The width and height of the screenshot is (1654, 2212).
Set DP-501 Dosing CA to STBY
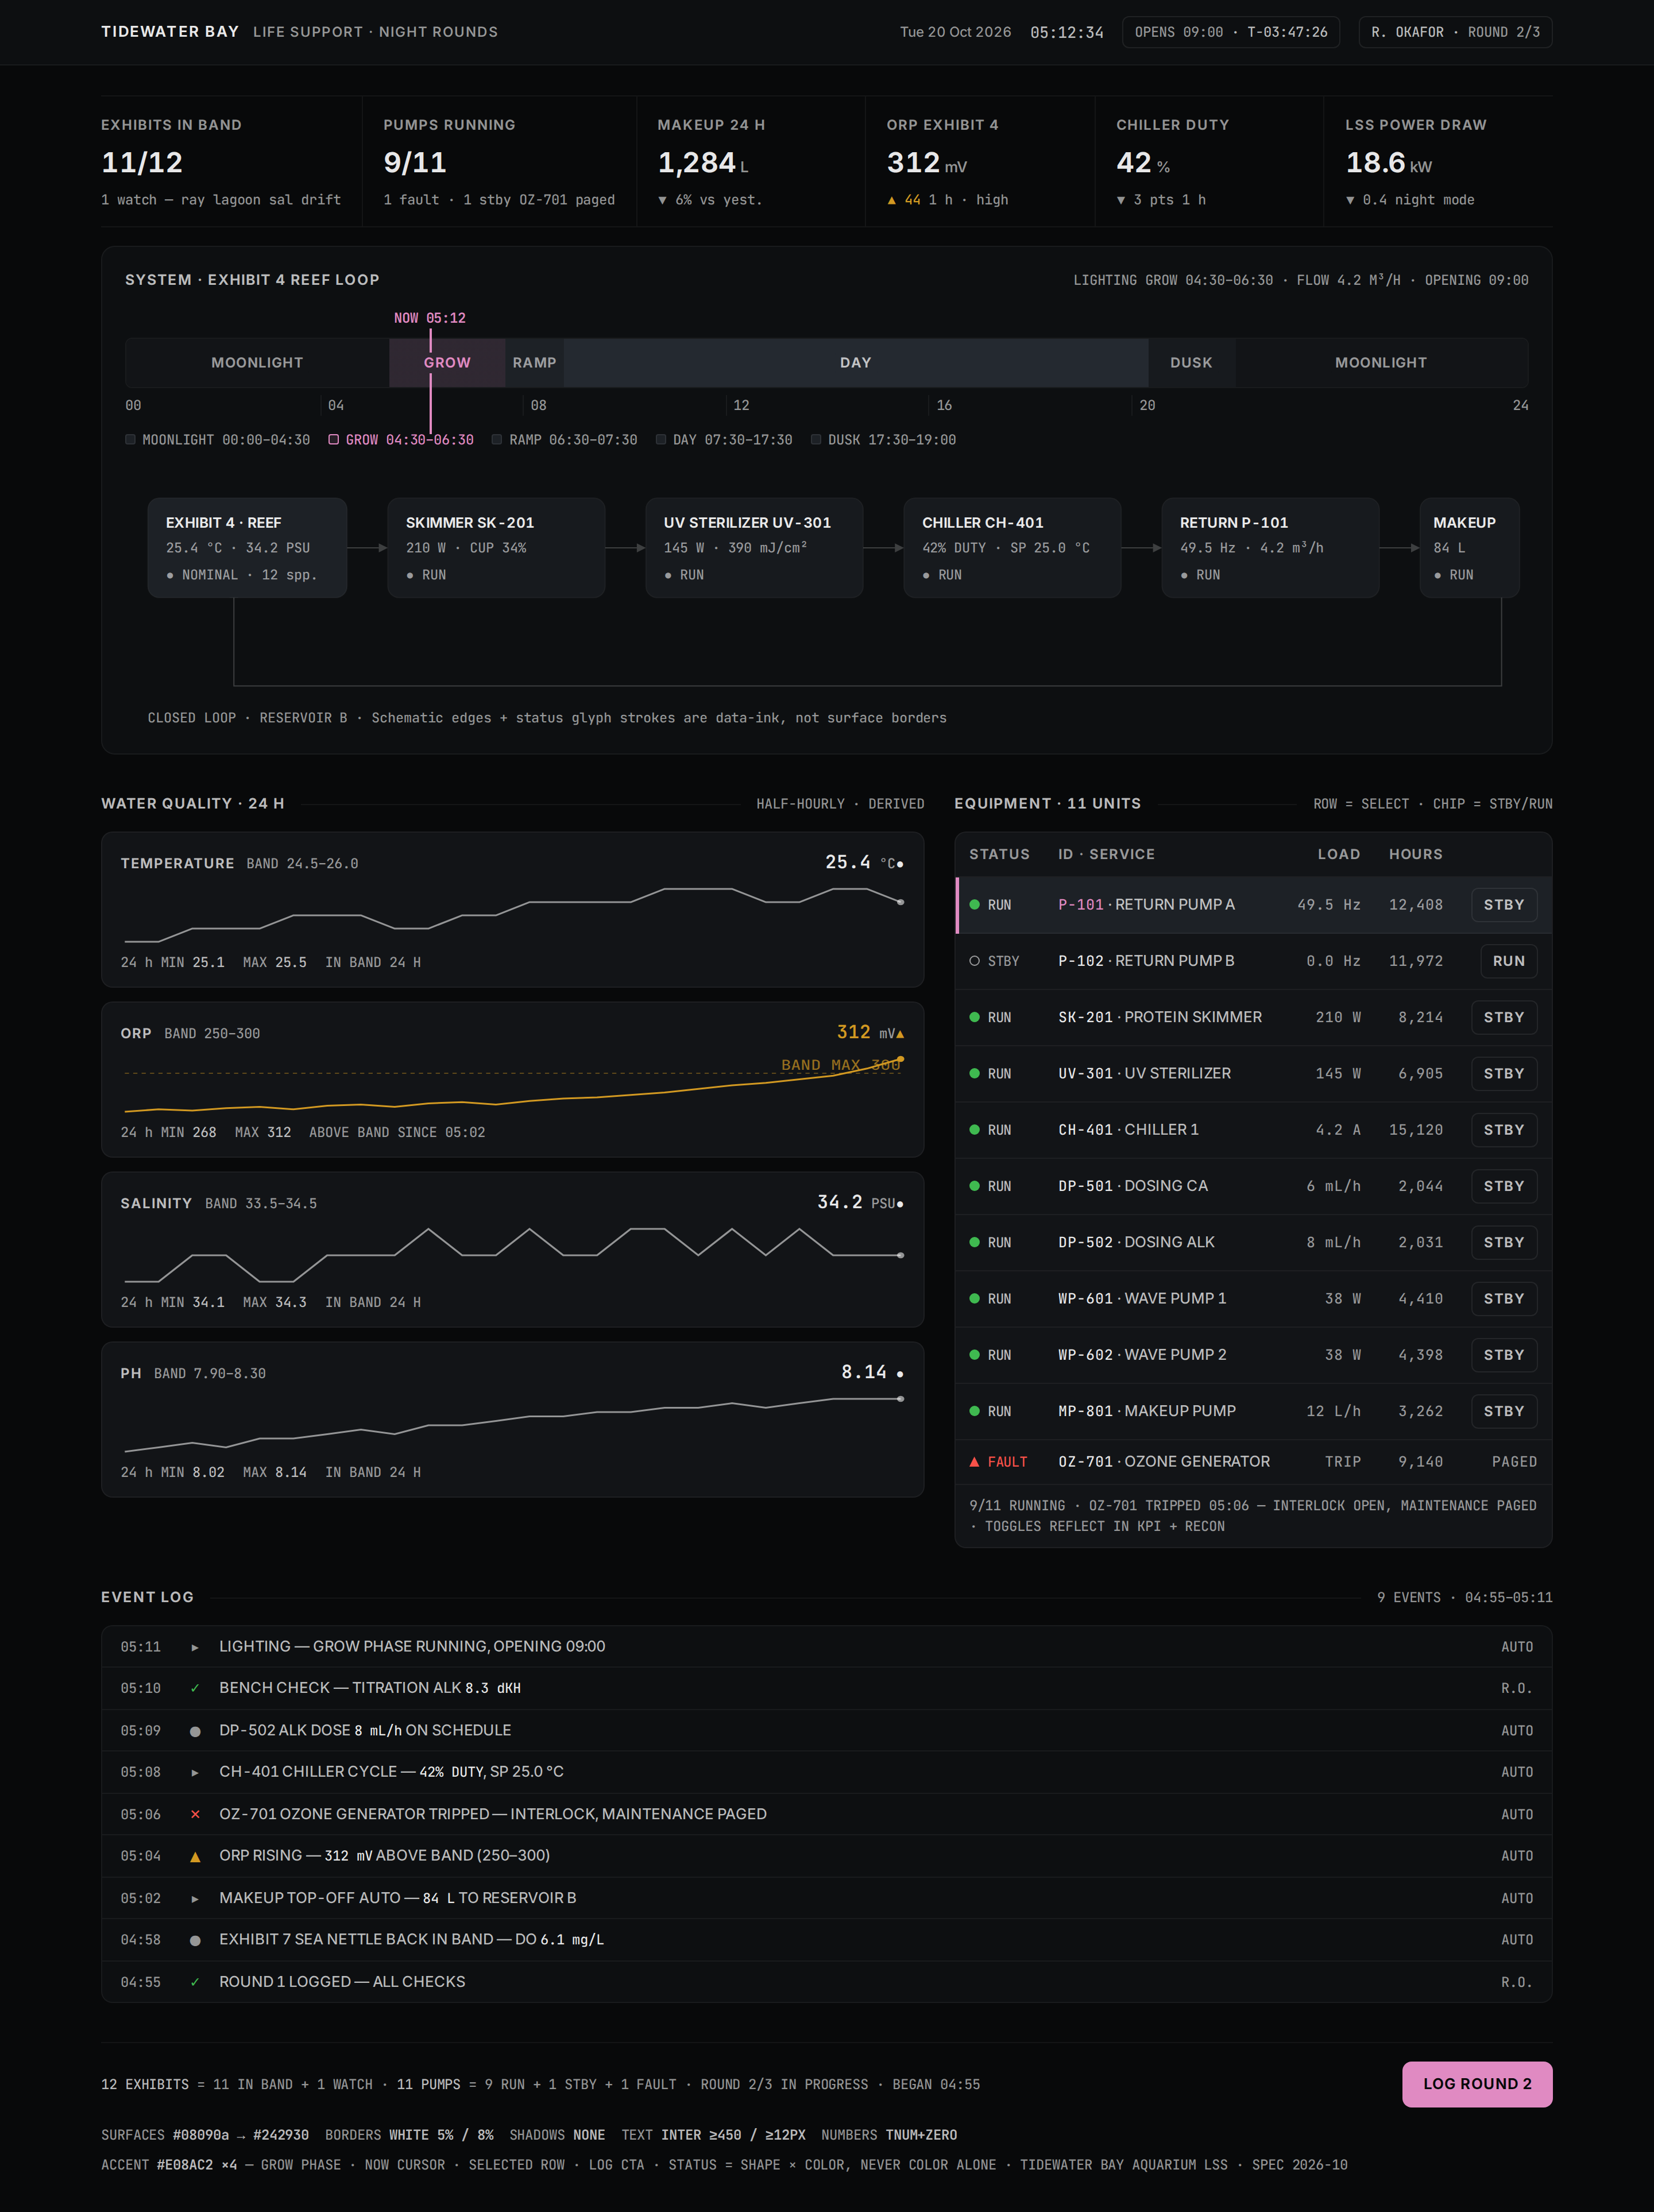click(x=1503, y=1186)
